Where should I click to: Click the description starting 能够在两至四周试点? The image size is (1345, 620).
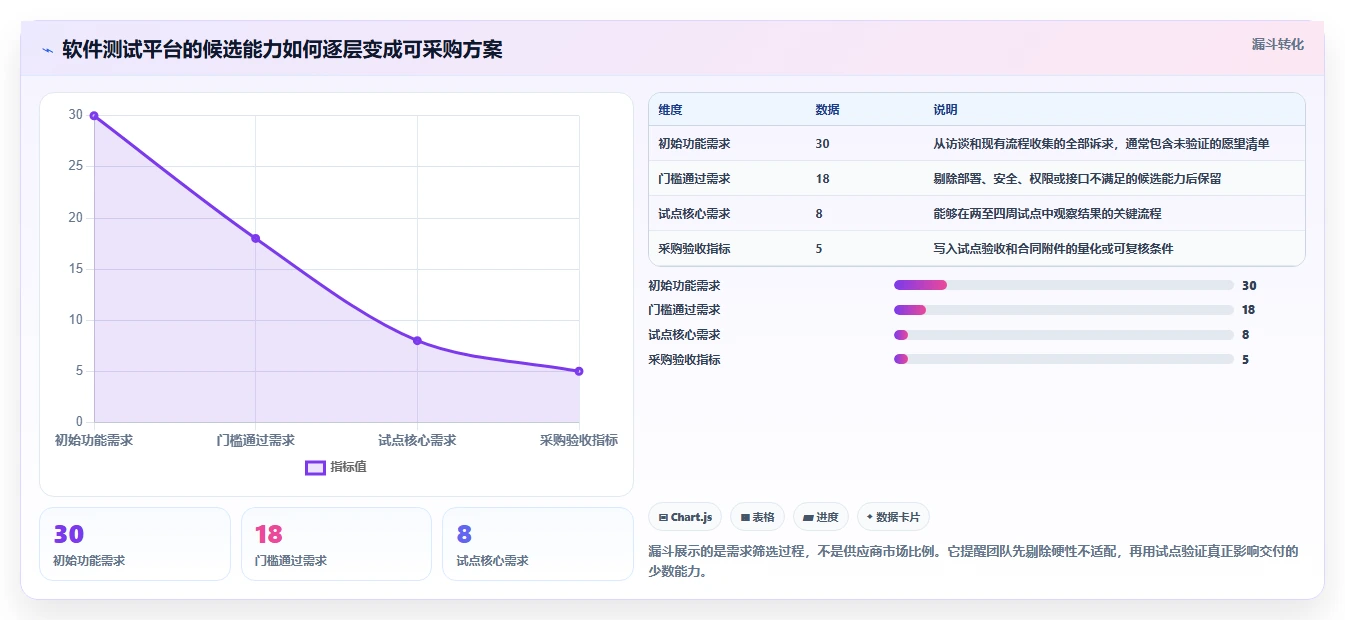point(1047,214)
